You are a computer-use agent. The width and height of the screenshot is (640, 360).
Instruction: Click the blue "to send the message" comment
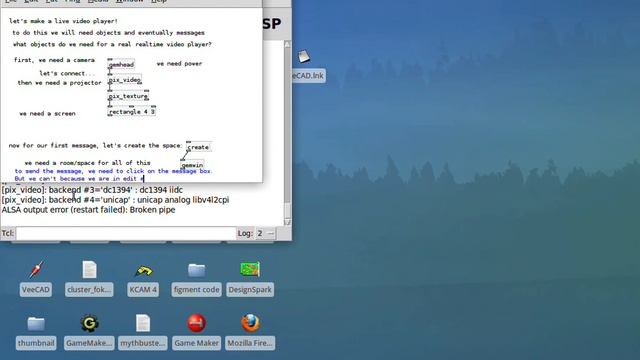click(x=113, y=171)
